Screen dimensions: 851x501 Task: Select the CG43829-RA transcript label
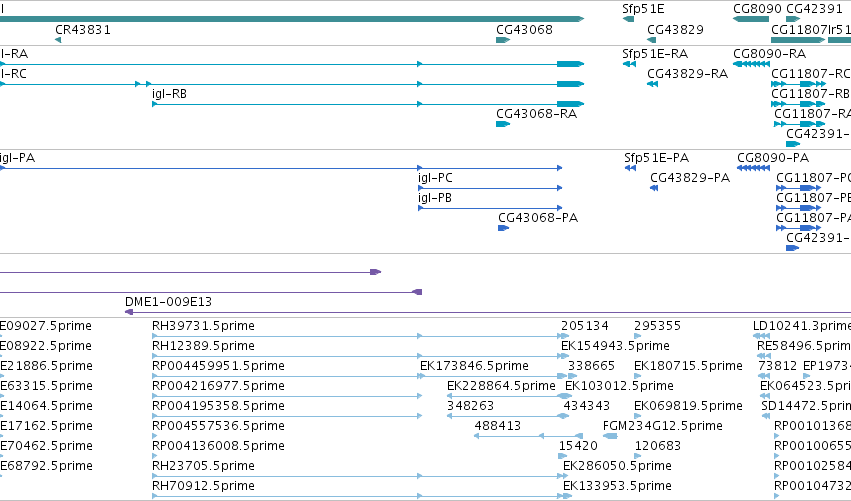(687, 74)
